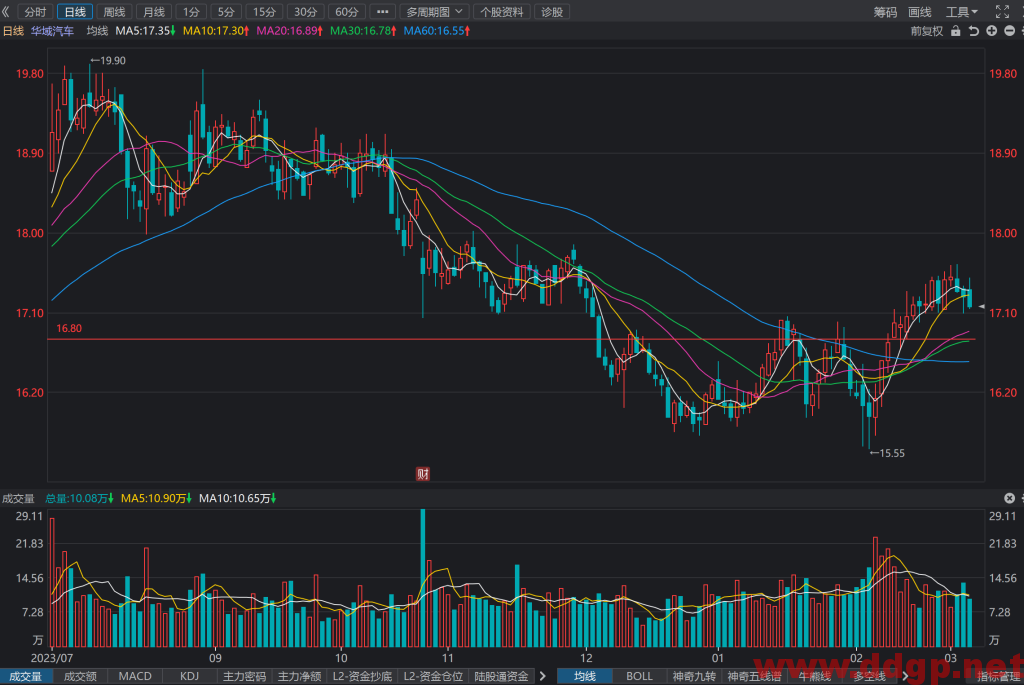Select the 成交量 indicator tab at bottom
This screenshot has width=1024, height=685.
[25, 677]
